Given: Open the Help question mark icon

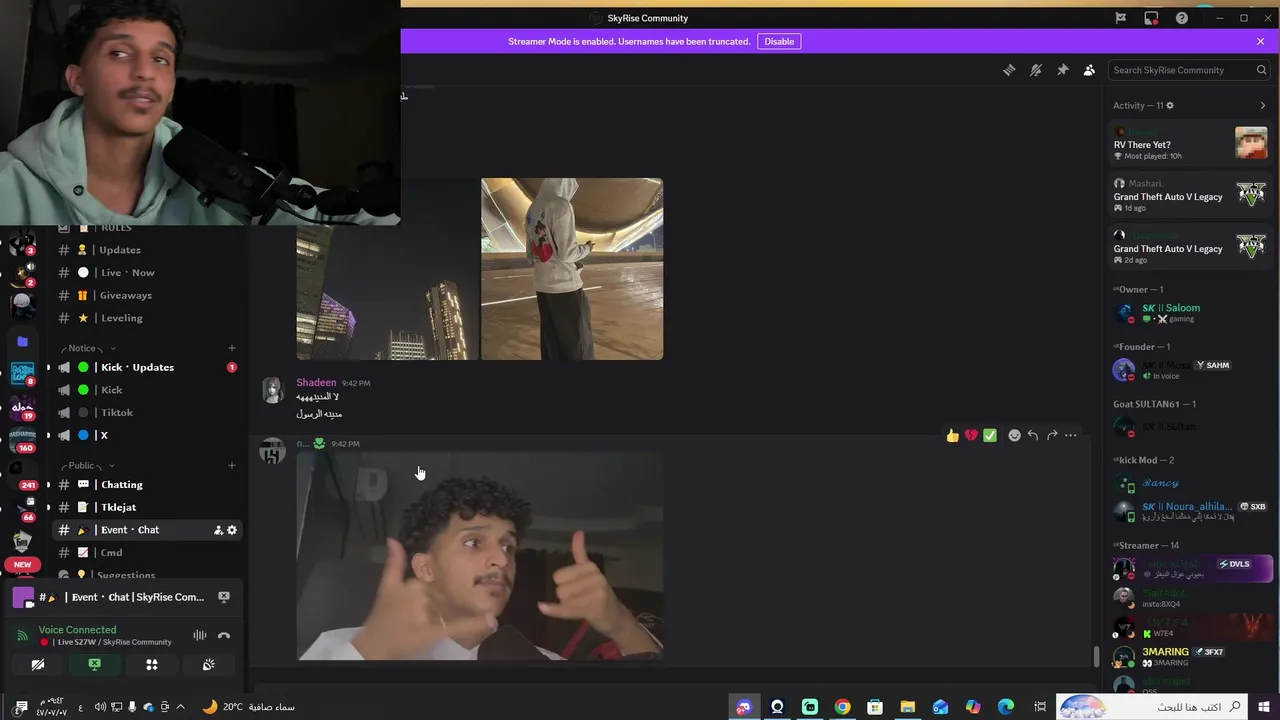Looking at the screenshot, I should (x=1182, y=18).
